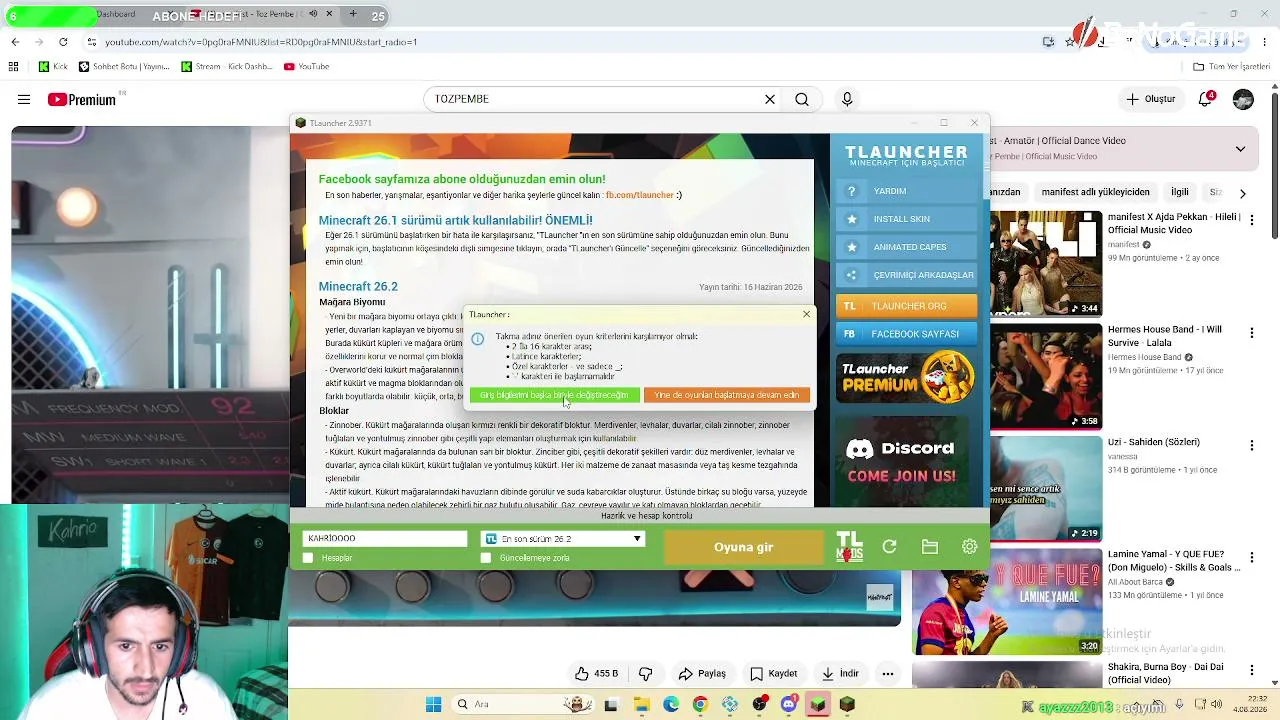Open the Oluştur create menu
1280x720 pixels.
[1151, 99]
